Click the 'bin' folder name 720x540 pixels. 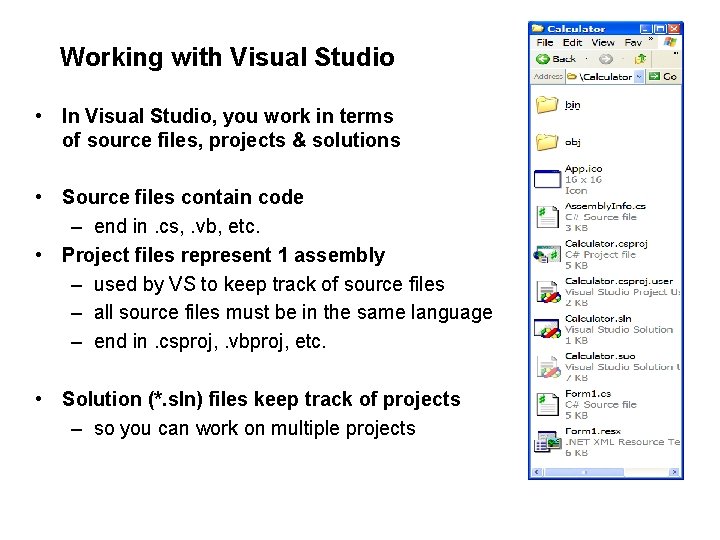(572, 105)
